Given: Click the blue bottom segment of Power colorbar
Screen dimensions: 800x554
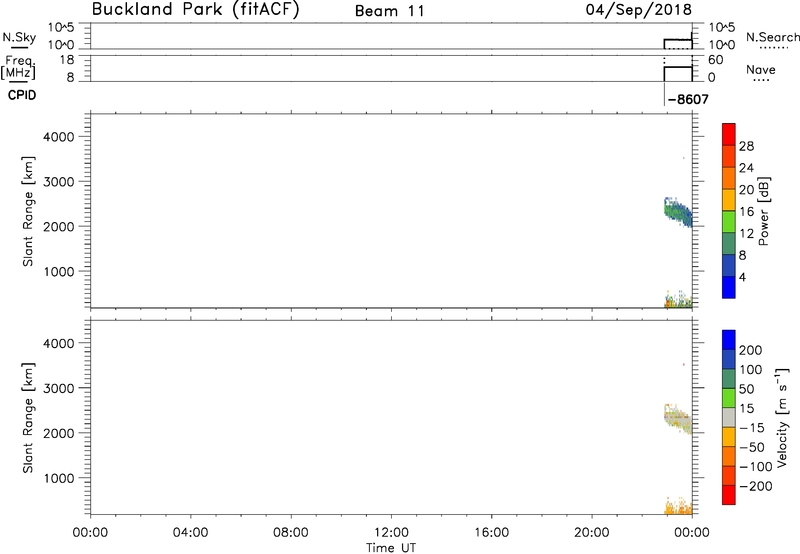Looking at the screenshot, I should click(729, 287).
